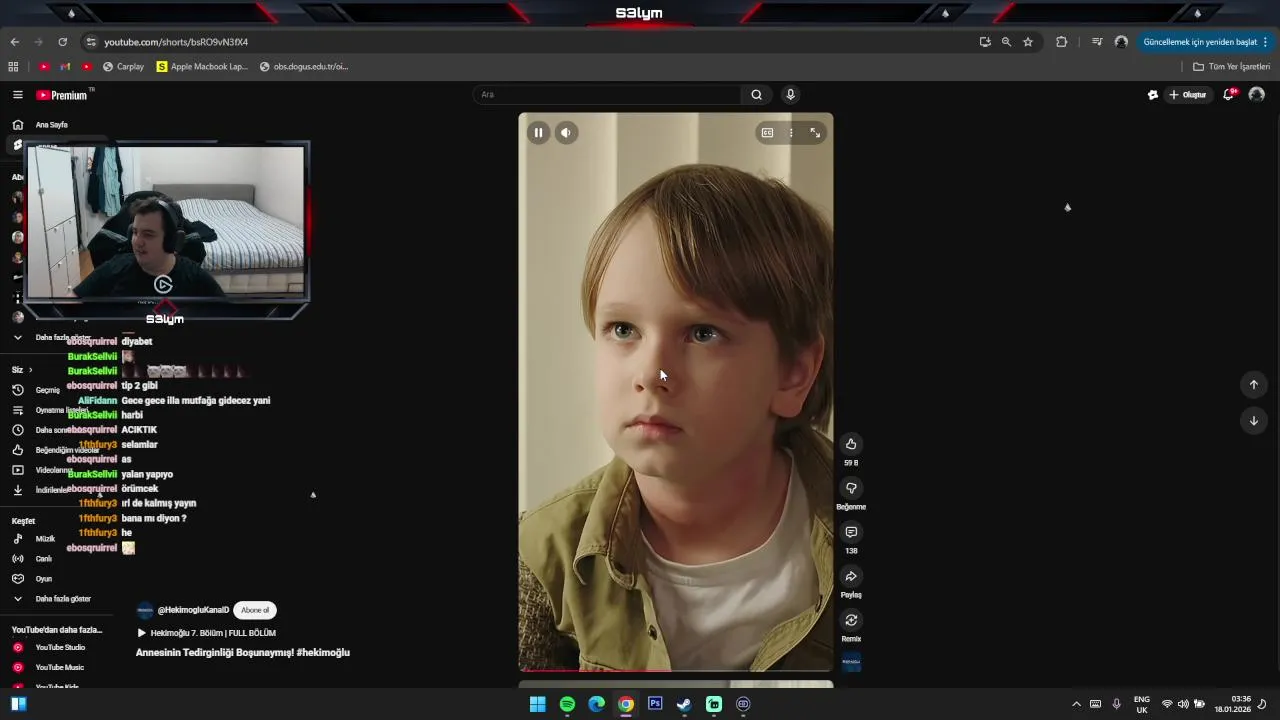Open Beğendiğim videolar in sidebar
The width and height of the screenshot is (1280, 720).
pyautogui.click(x=55, y=450)
